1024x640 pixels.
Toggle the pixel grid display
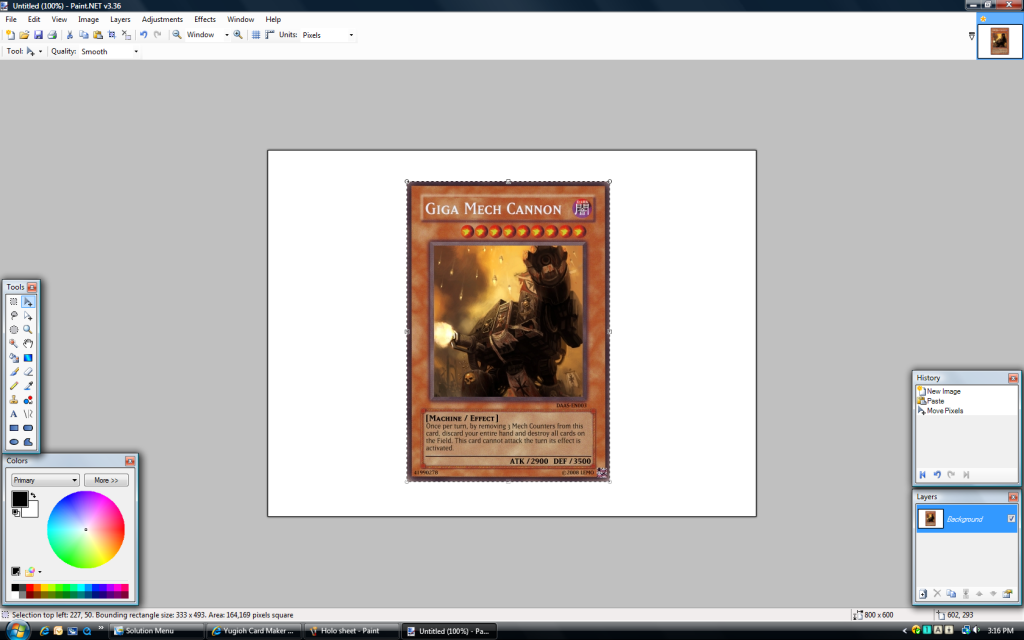click(256, 35)
